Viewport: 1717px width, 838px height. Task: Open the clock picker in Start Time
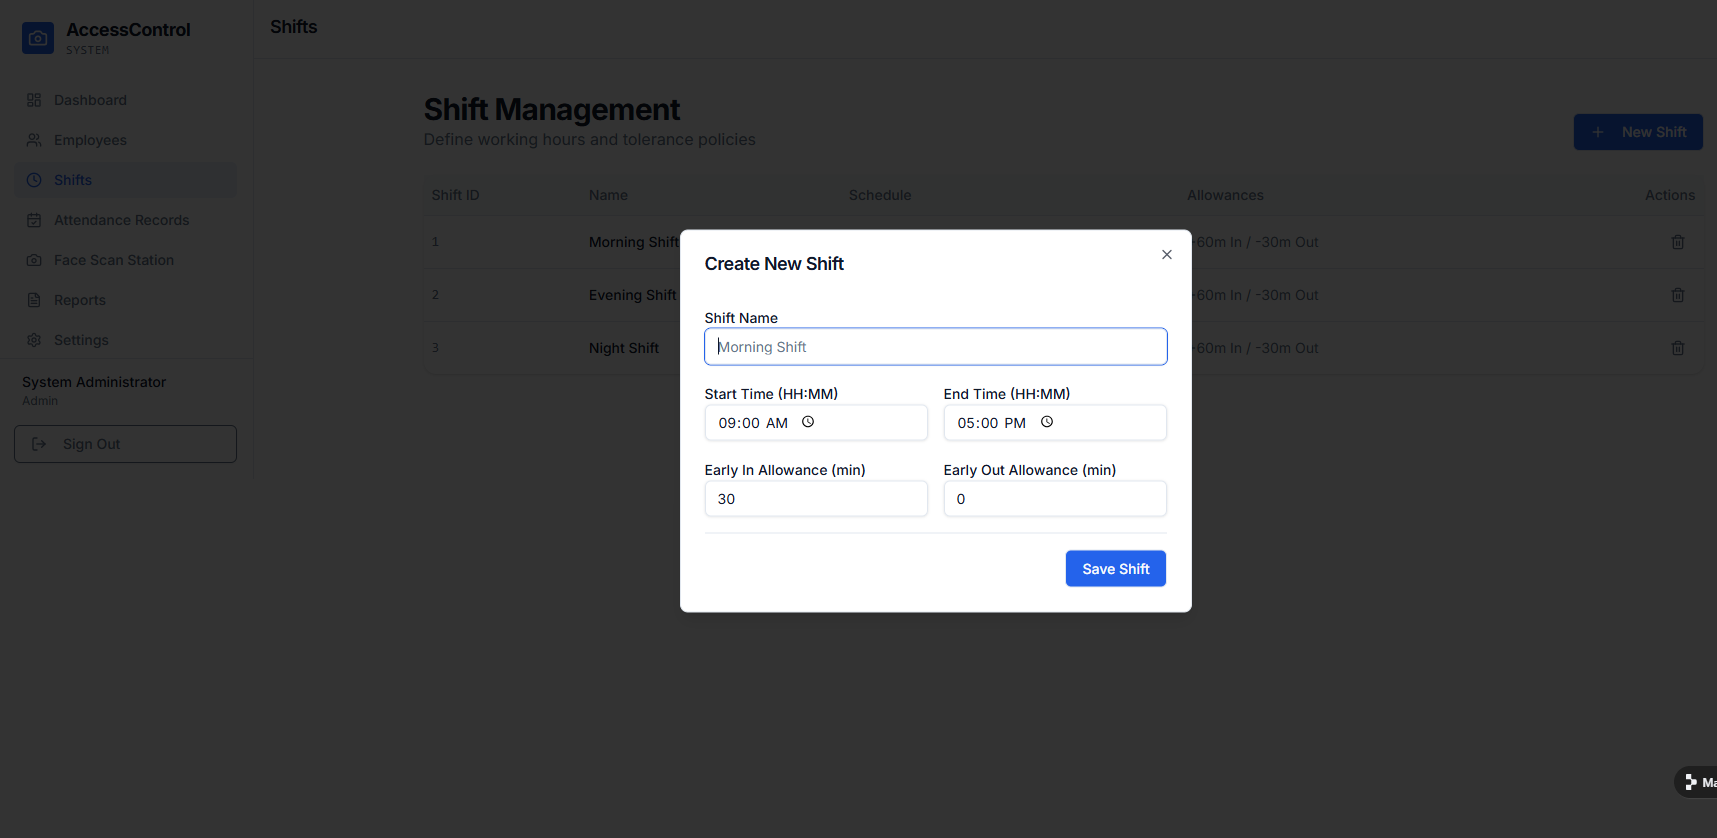(x=808, y=422)
